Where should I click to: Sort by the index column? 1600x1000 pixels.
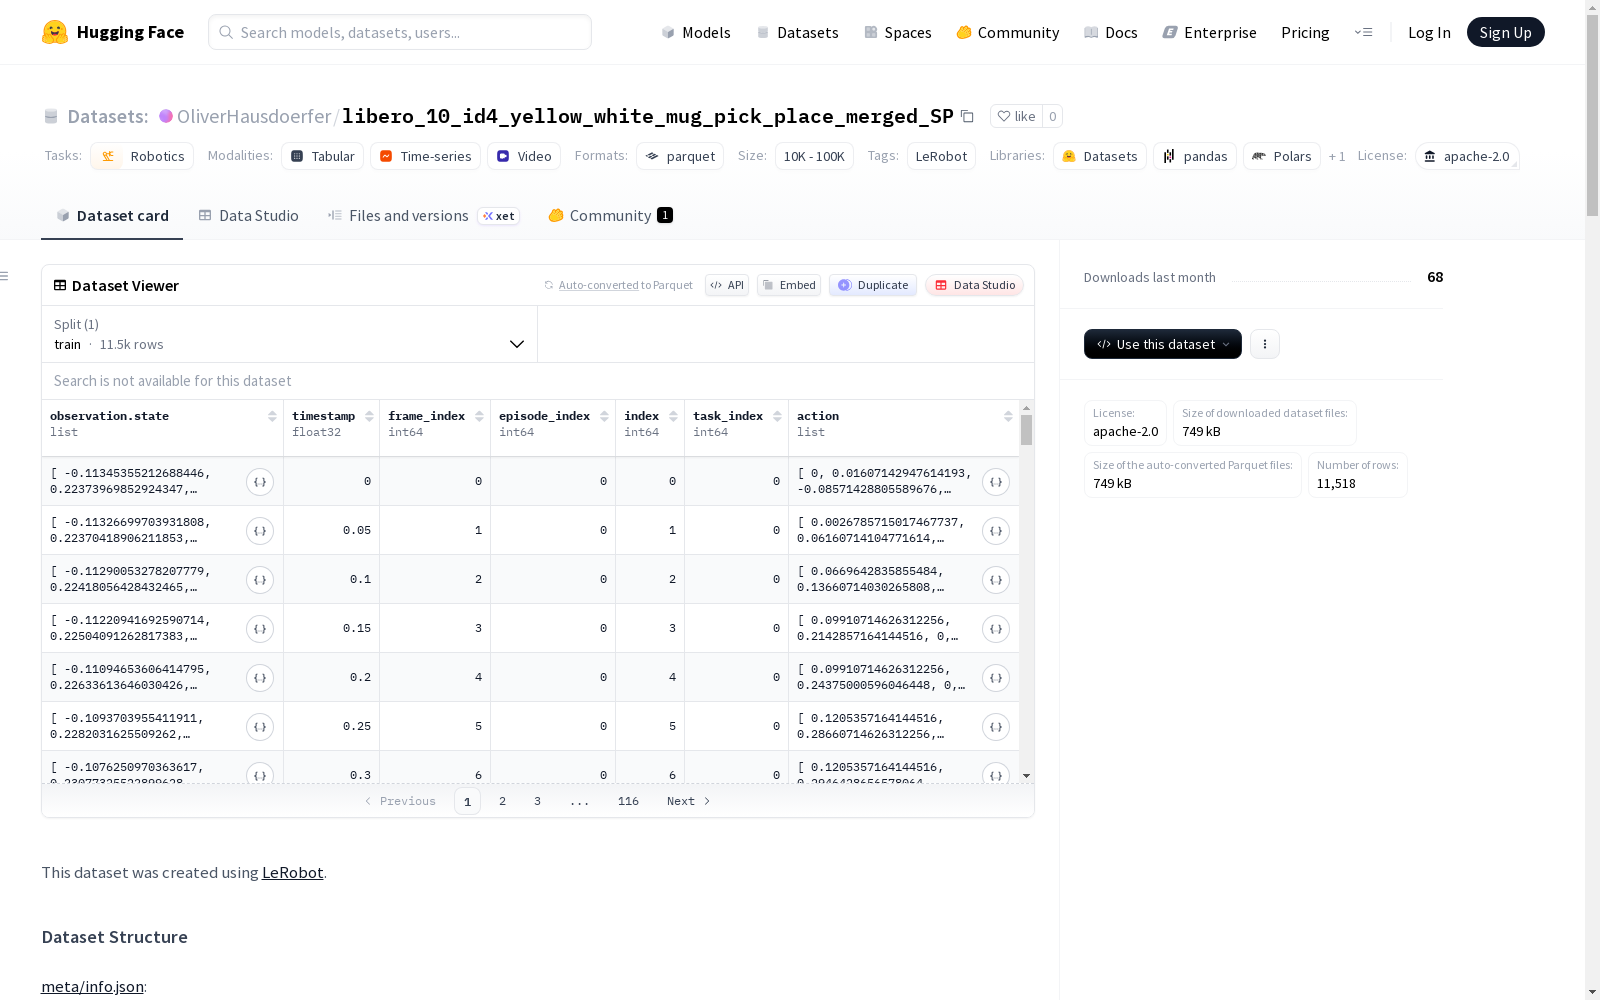click(673, 416)
